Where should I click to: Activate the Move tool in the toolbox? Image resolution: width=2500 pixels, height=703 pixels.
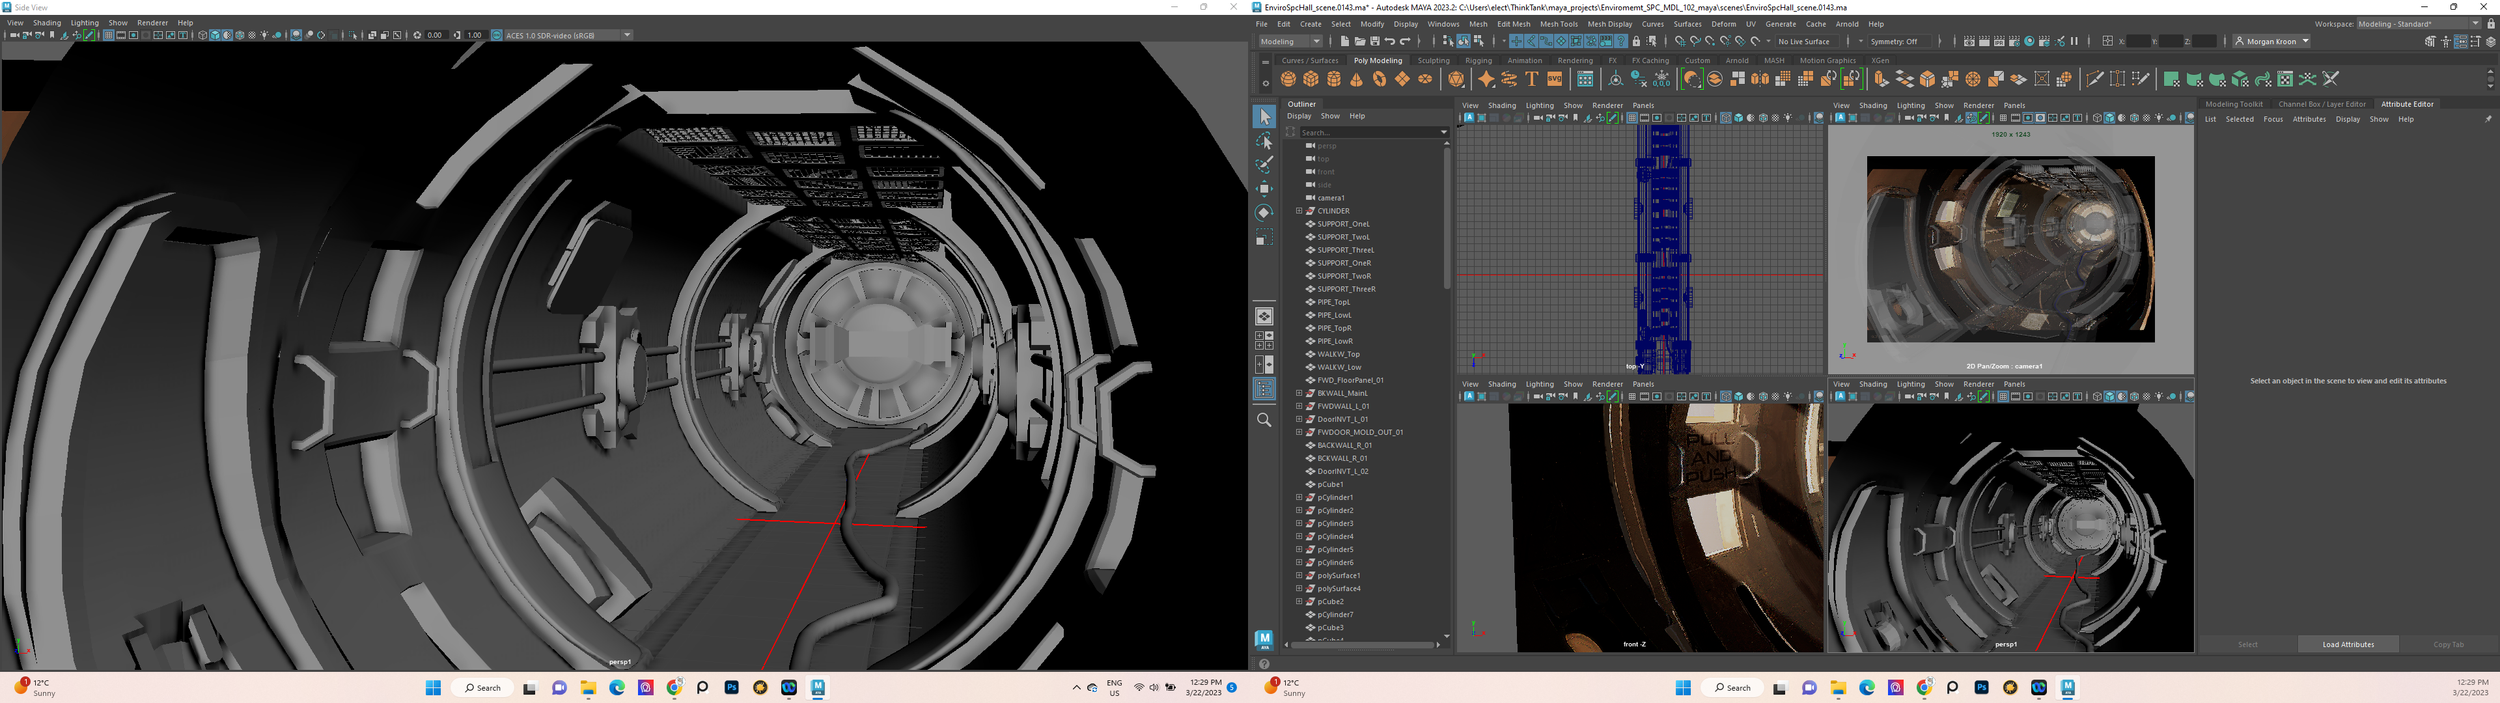[x=1264, y=189]
